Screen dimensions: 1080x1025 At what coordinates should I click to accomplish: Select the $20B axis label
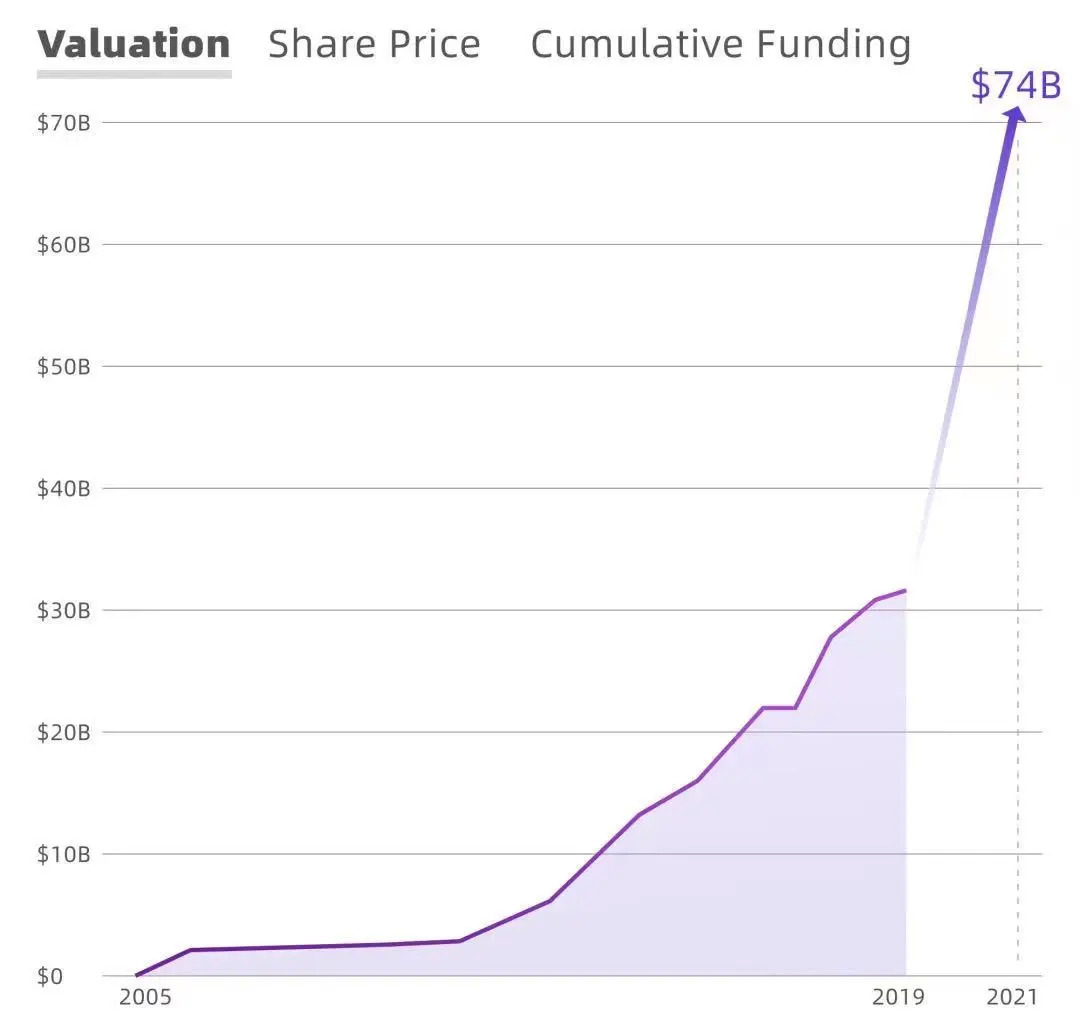click(x=64, y=733)
